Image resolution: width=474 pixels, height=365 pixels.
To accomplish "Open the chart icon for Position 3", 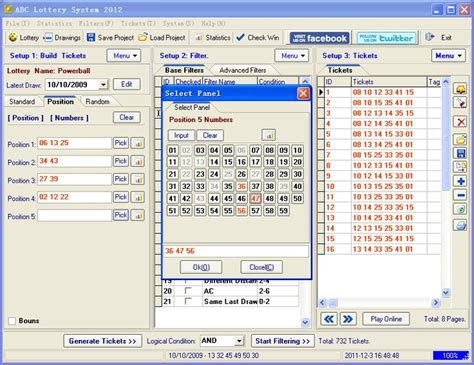I will point(137,179).
